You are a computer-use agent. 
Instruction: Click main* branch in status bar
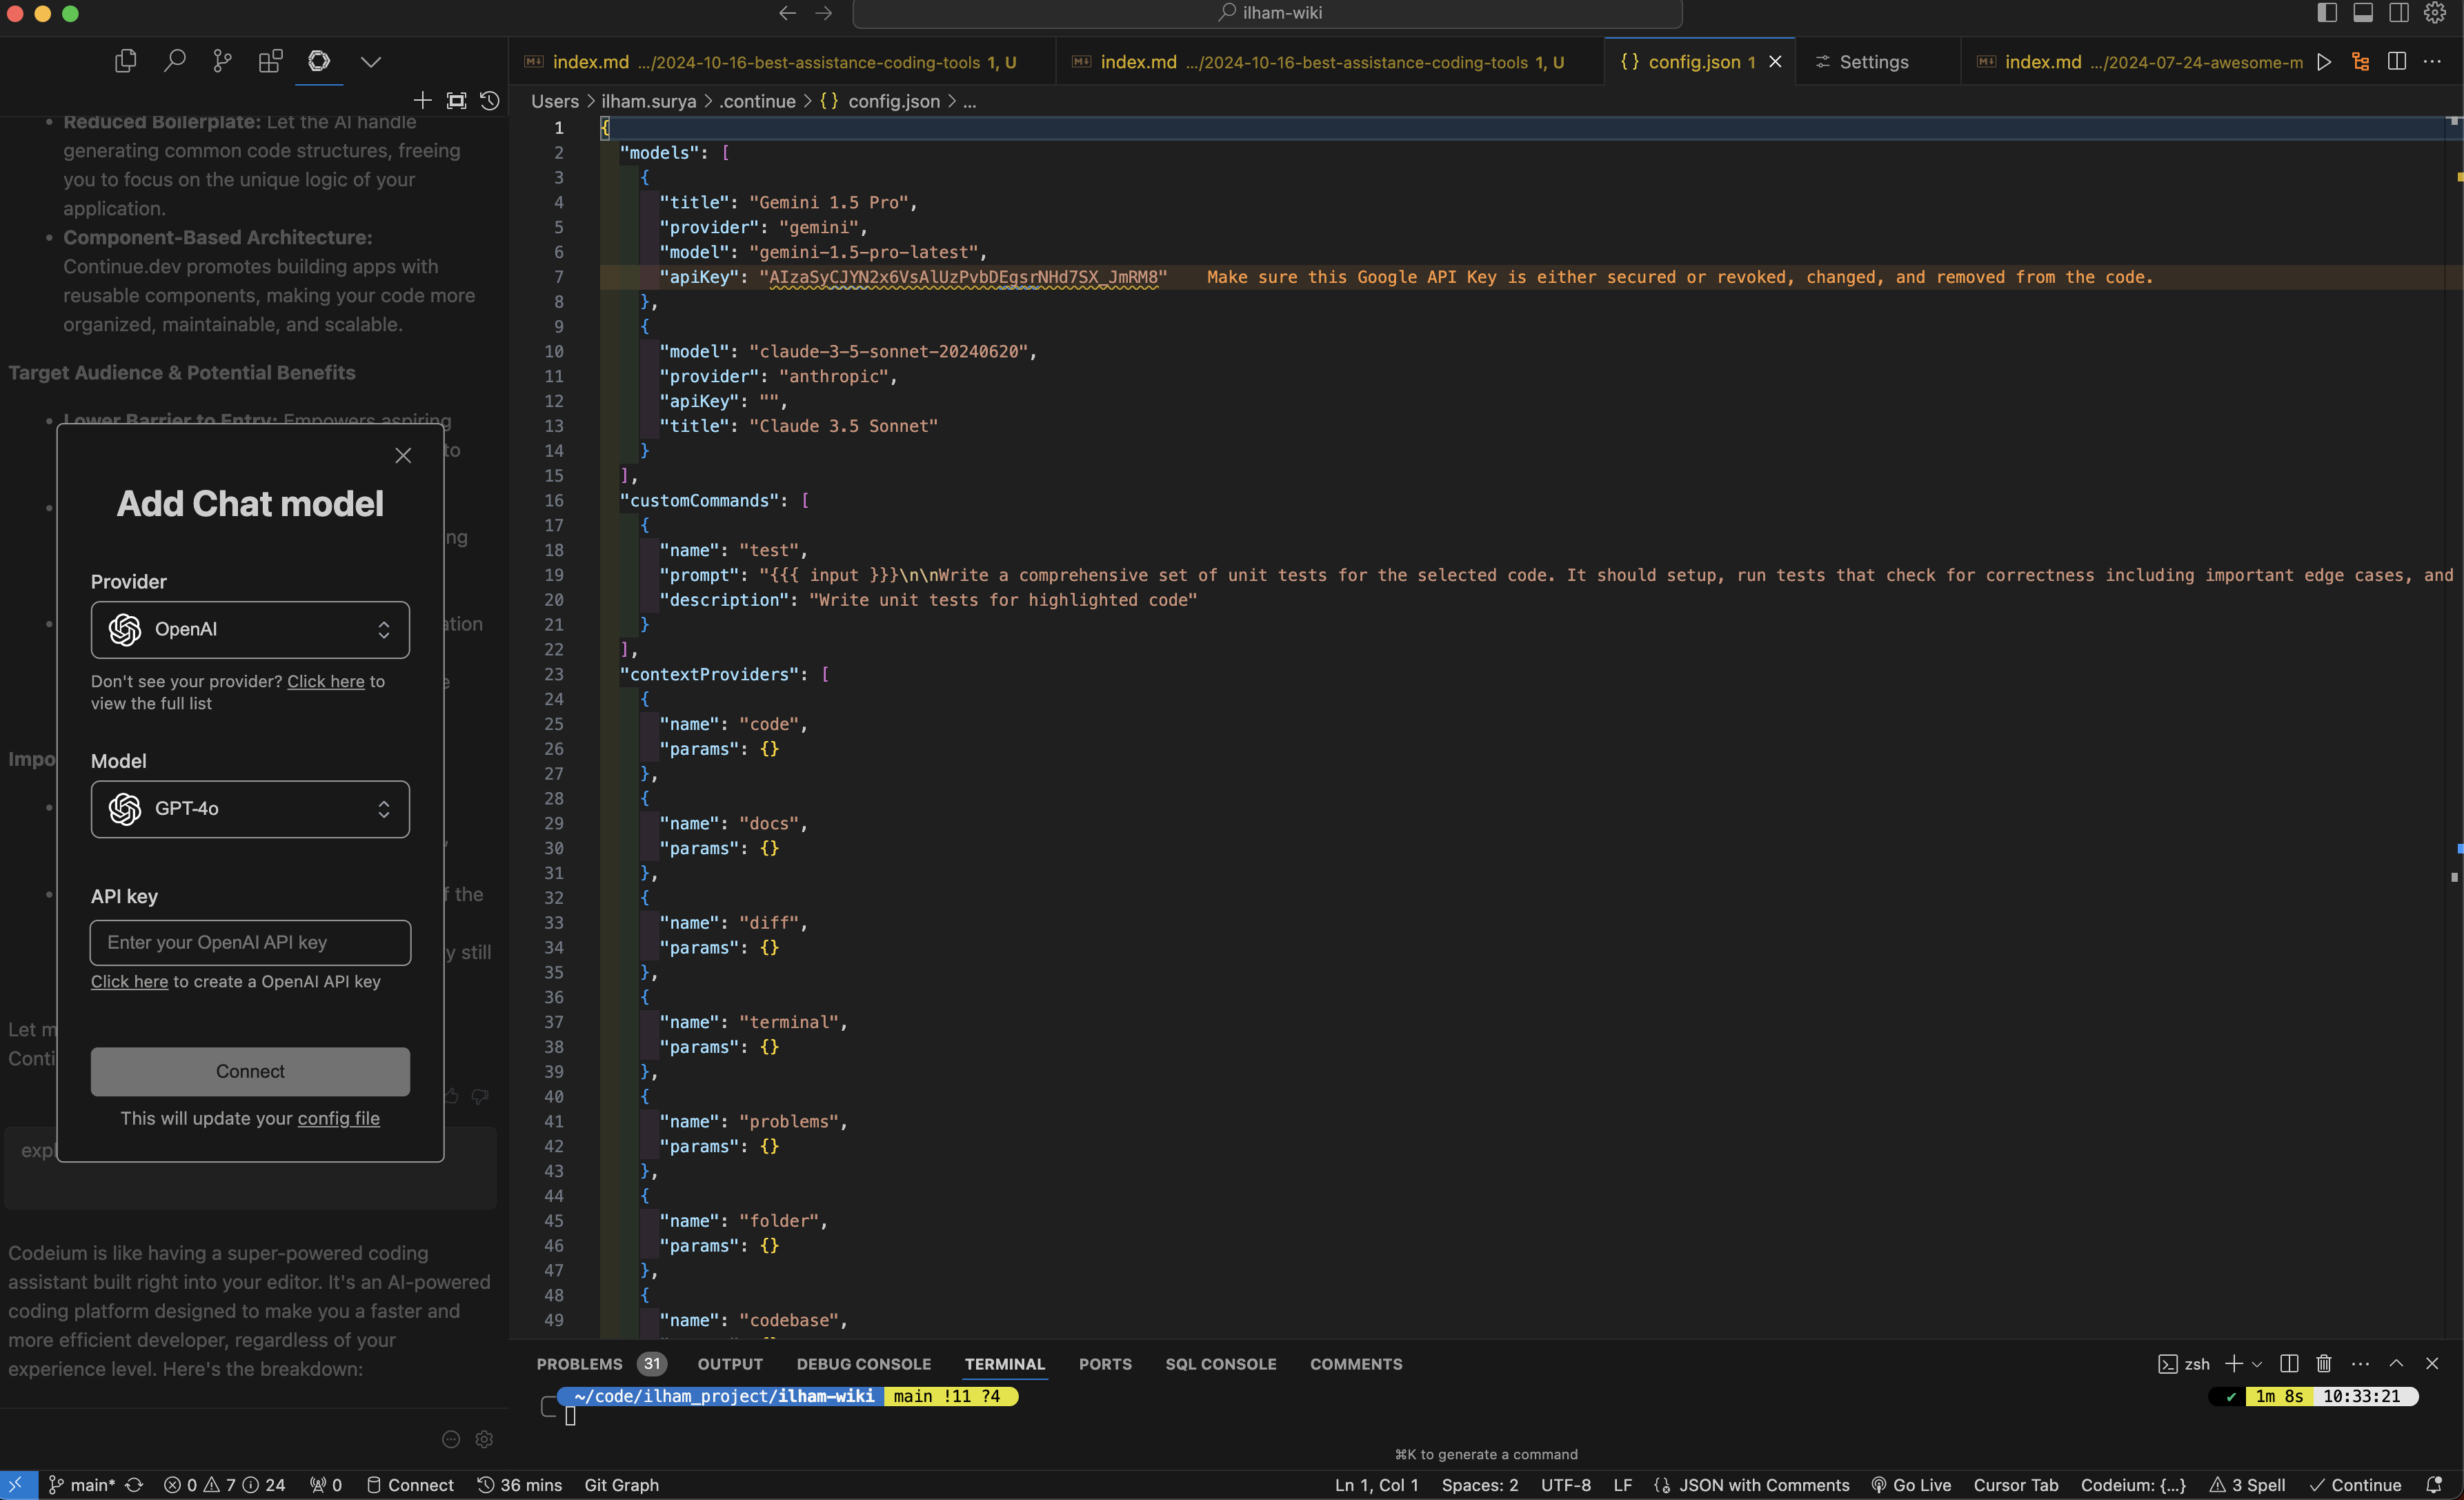click(82, 1486)
